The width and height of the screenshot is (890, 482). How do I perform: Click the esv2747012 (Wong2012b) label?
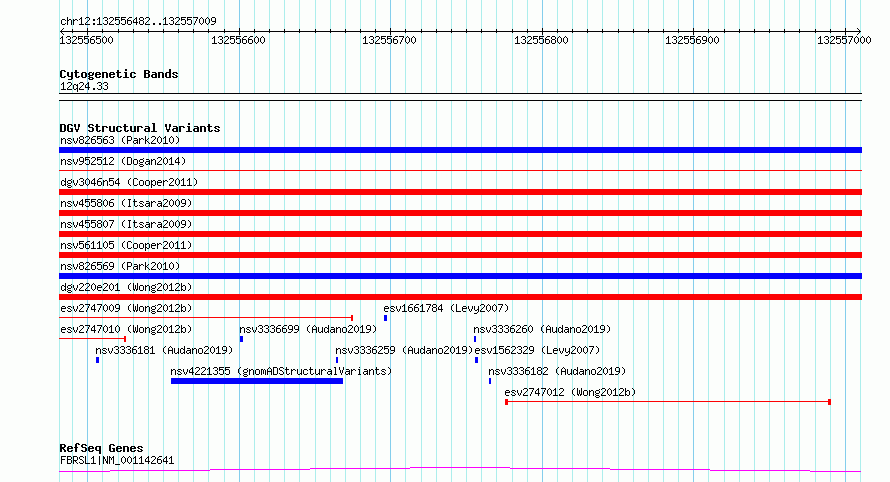coord(570,392)
